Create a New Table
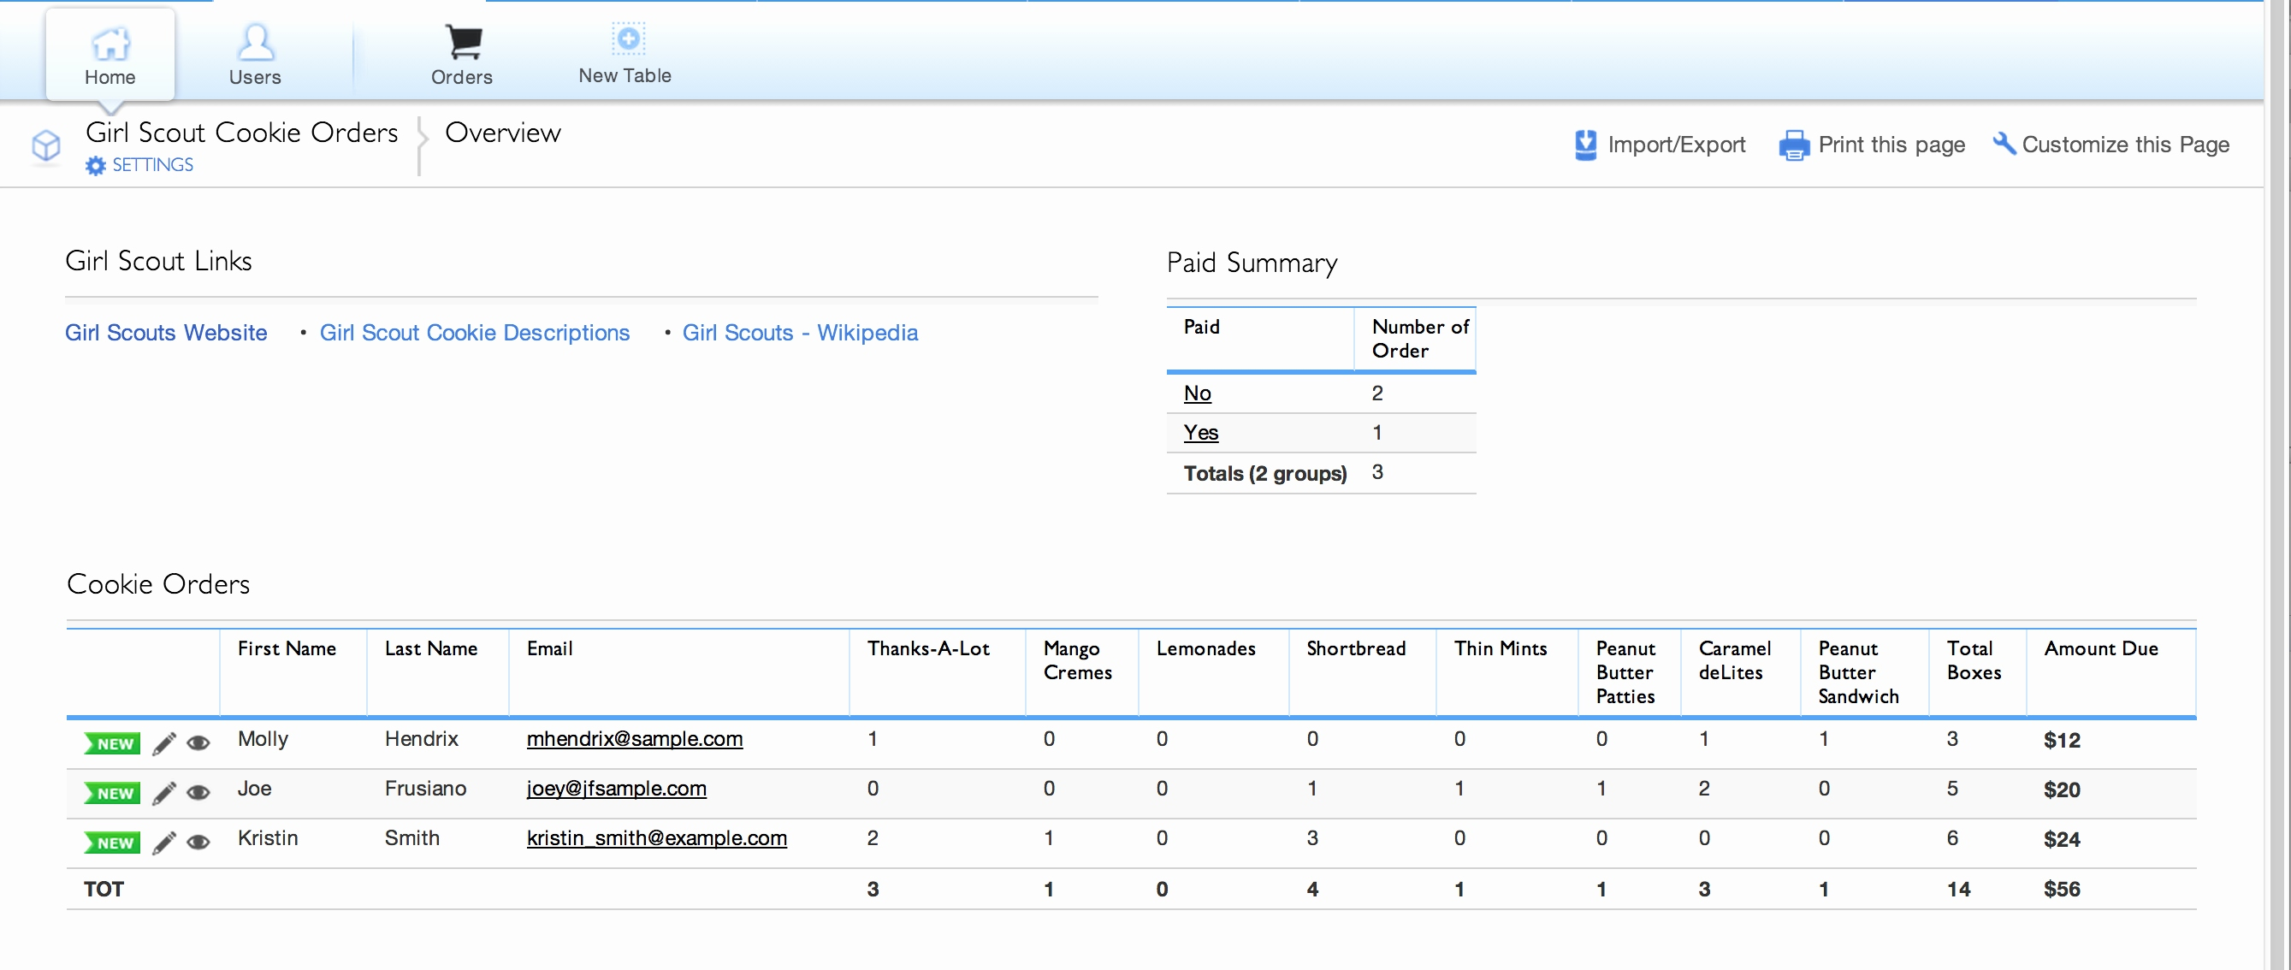This screenshot has height=970, width=2291. pos(625,55)
